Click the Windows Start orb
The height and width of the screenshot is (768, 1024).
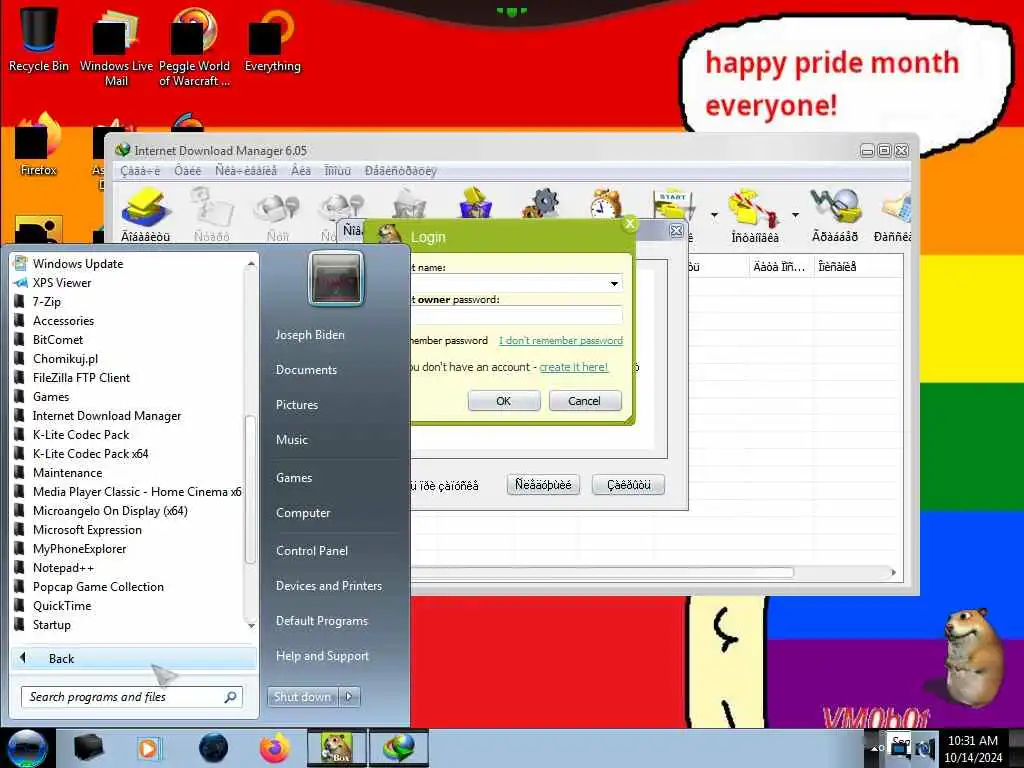(26, 748)
